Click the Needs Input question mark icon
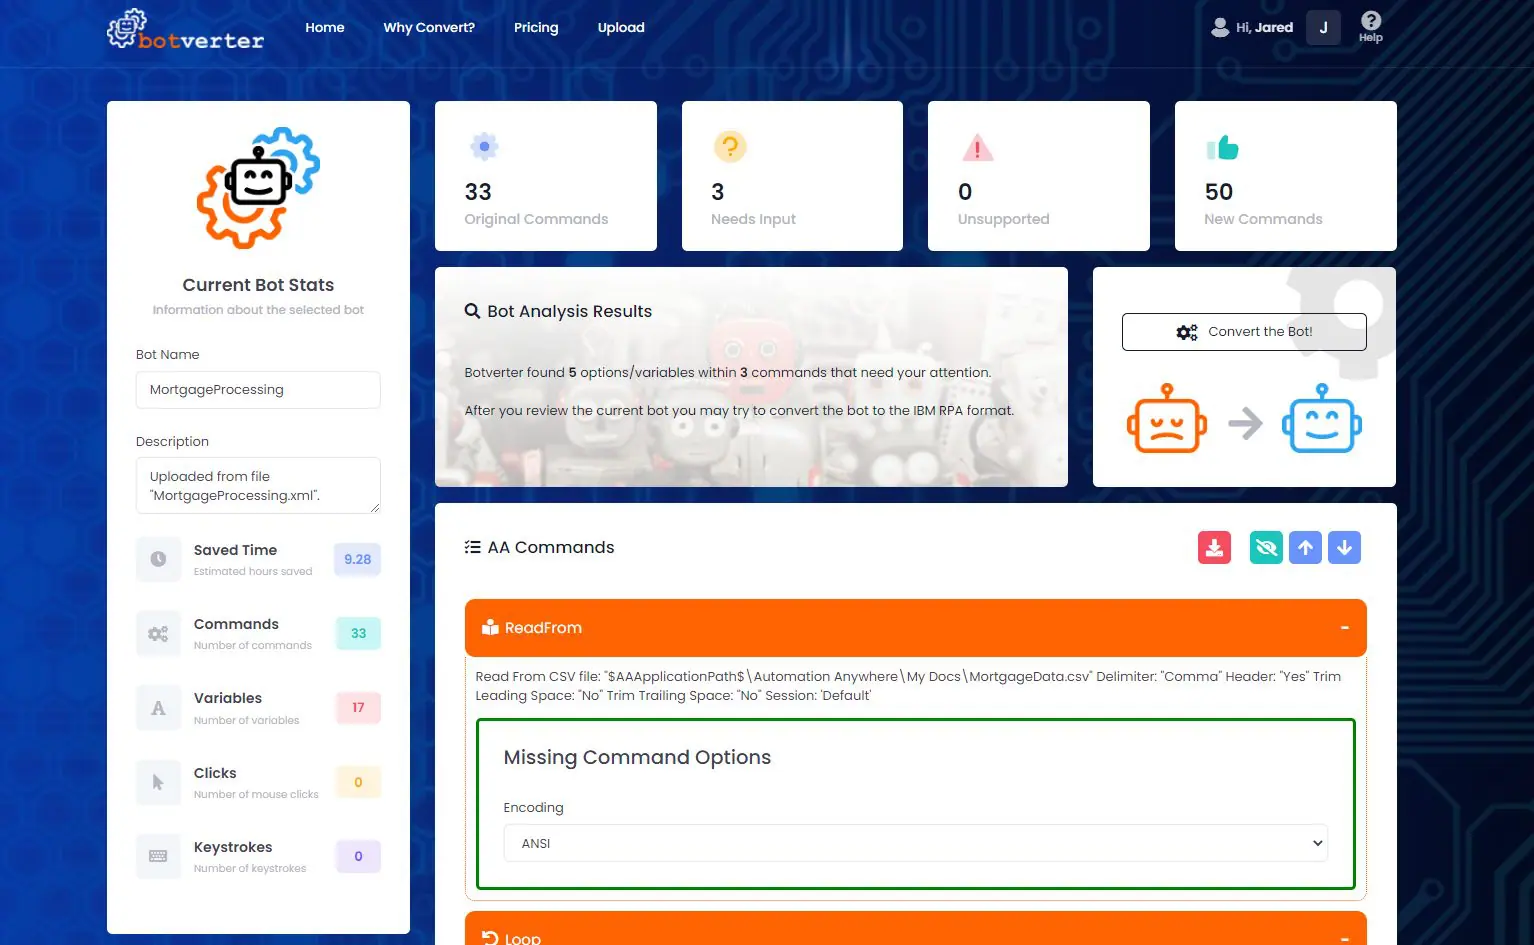 coord(730,147)
